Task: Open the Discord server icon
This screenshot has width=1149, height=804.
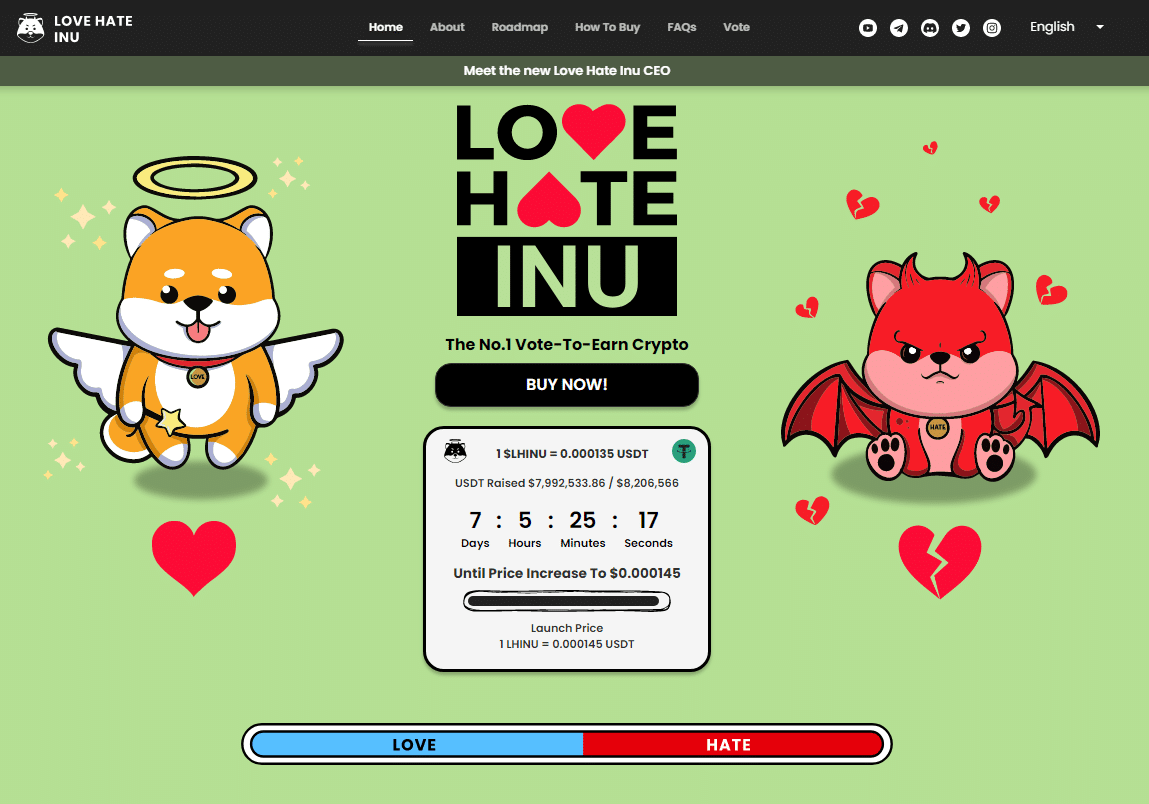Action: pyautogui.click(x=930, y=28)
